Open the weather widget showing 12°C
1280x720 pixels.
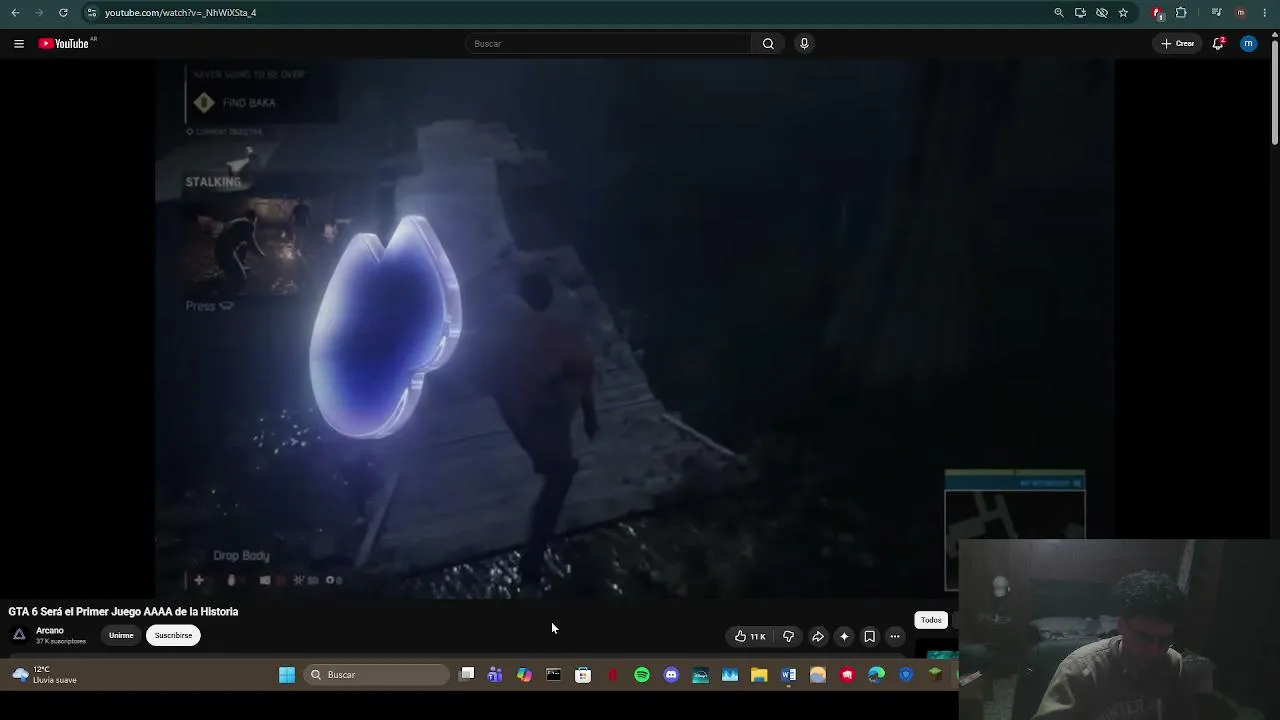click(44, 675)
